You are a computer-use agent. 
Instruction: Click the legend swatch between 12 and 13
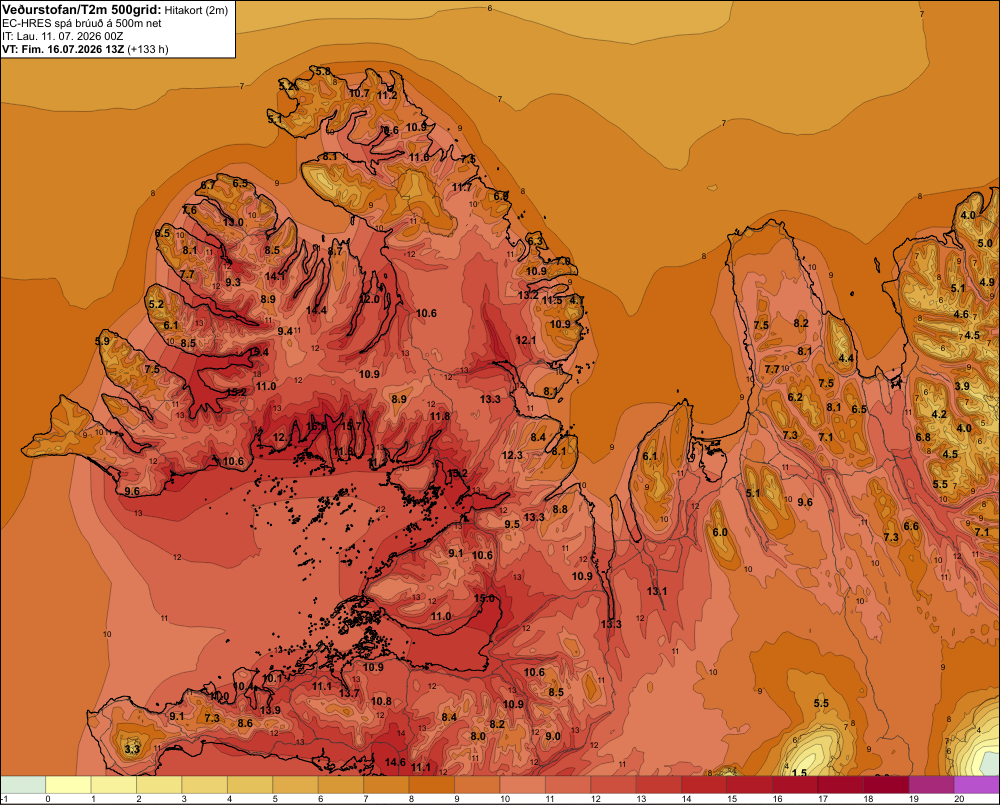pyautogui.click(x=614, y=785)
